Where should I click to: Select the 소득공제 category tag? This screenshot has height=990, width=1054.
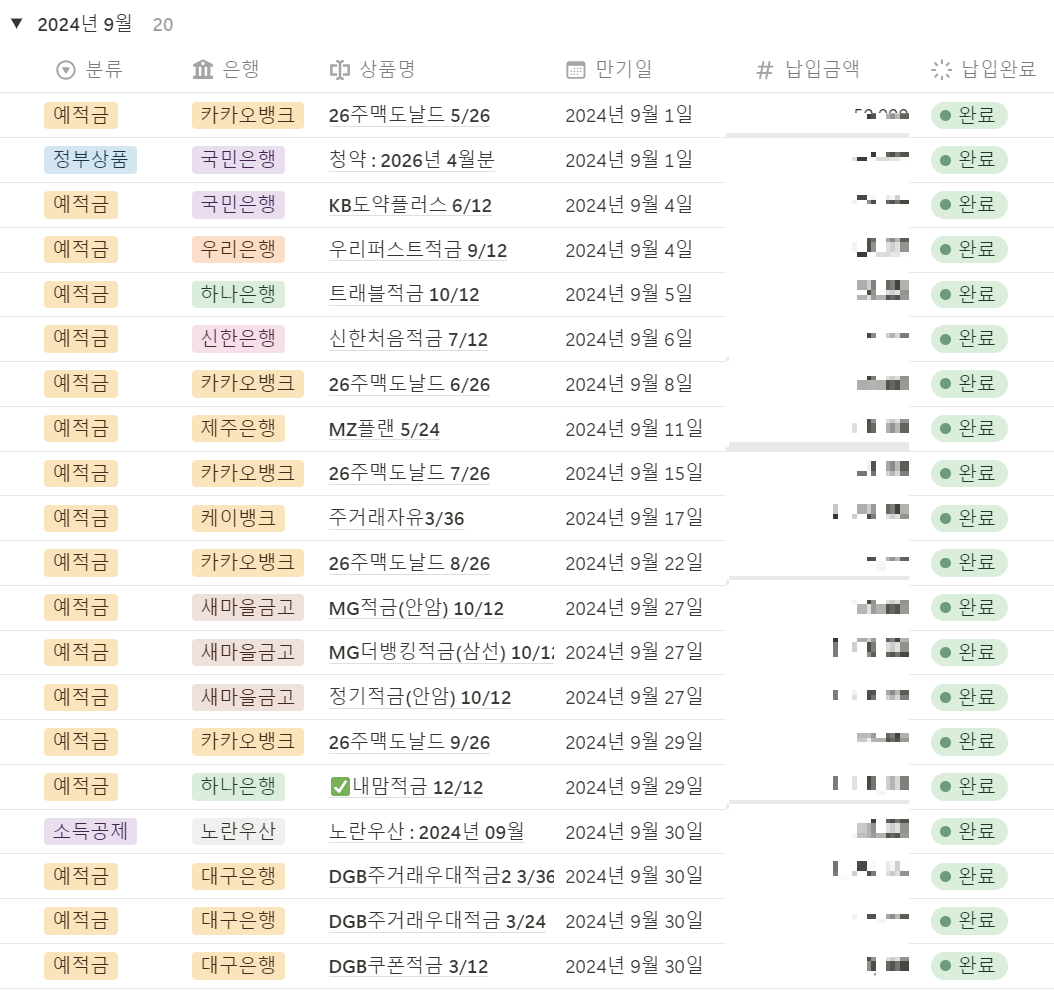coord(90,831)
